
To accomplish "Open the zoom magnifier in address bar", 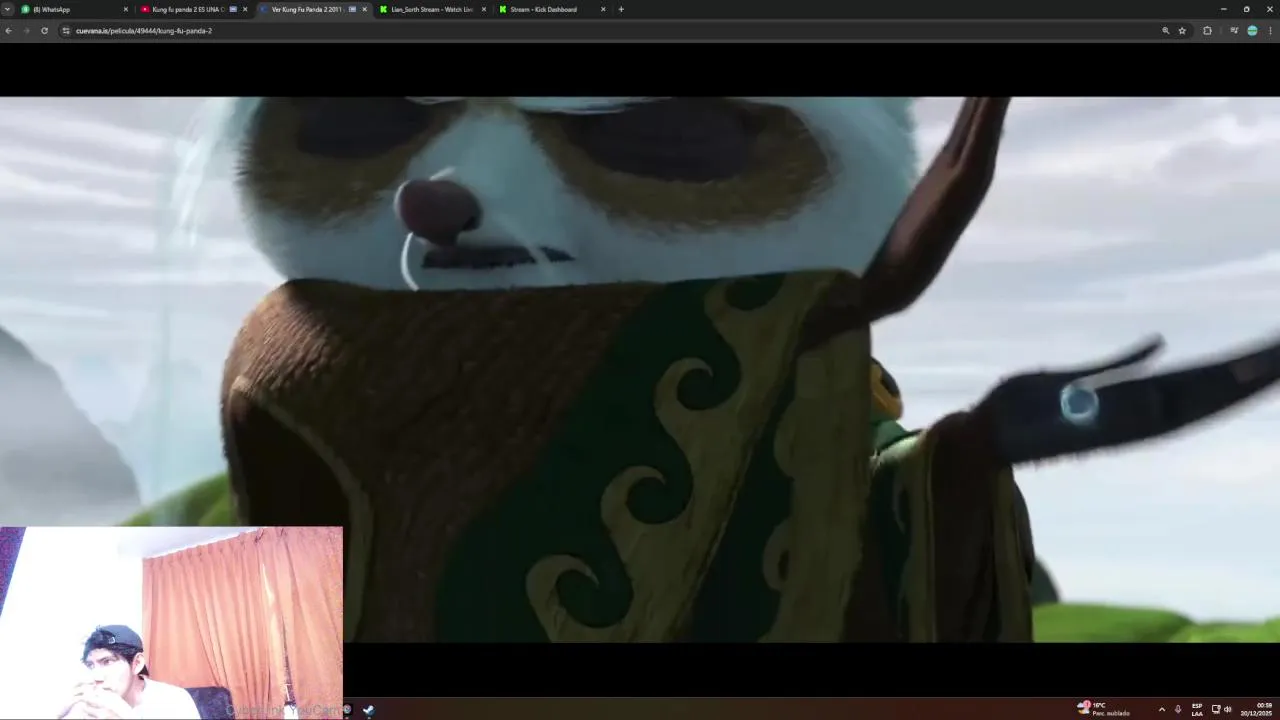I will (1166, 31).
